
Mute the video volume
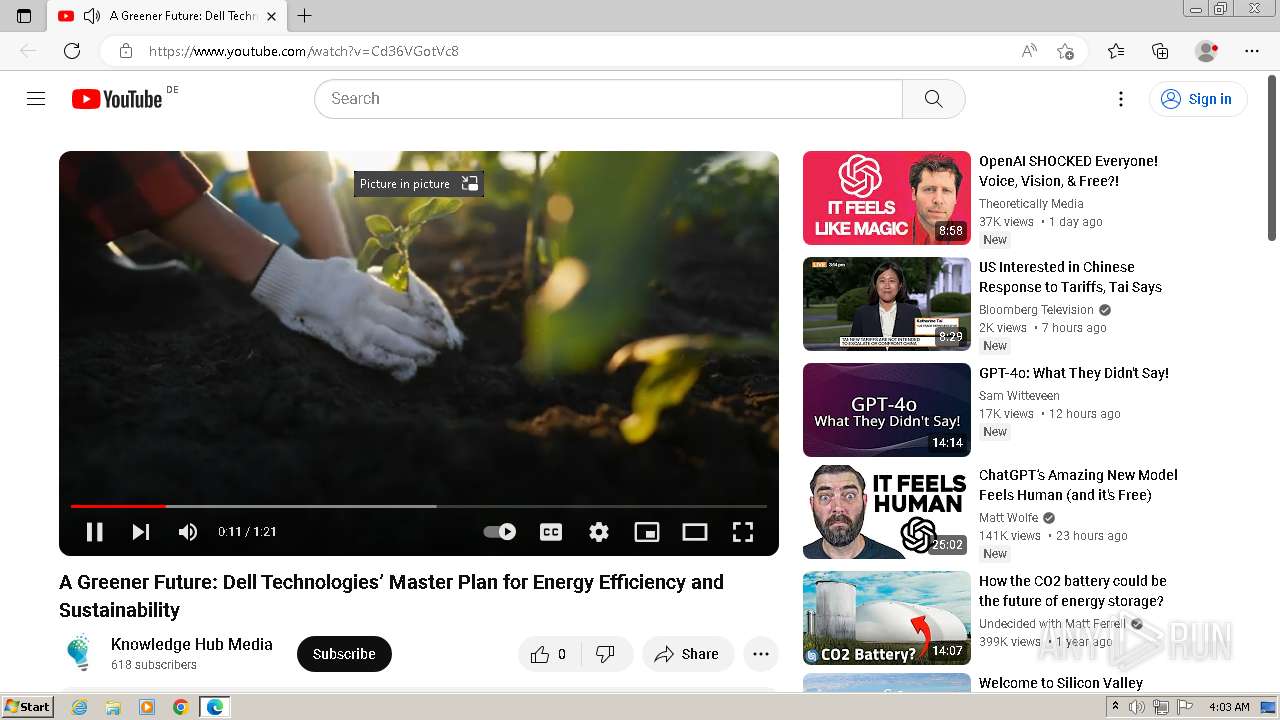pyautogui.click(x=188, y=532)
